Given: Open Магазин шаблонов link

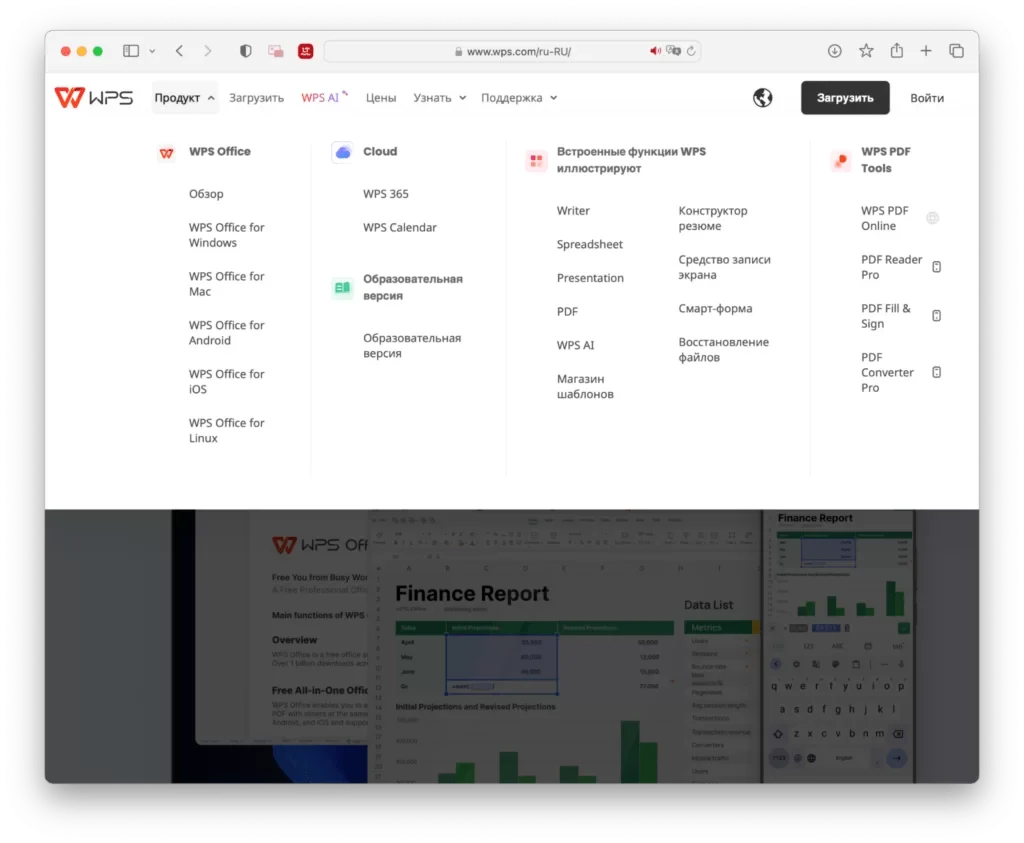Looking at the screenshot, I should [x=585, y=387].
